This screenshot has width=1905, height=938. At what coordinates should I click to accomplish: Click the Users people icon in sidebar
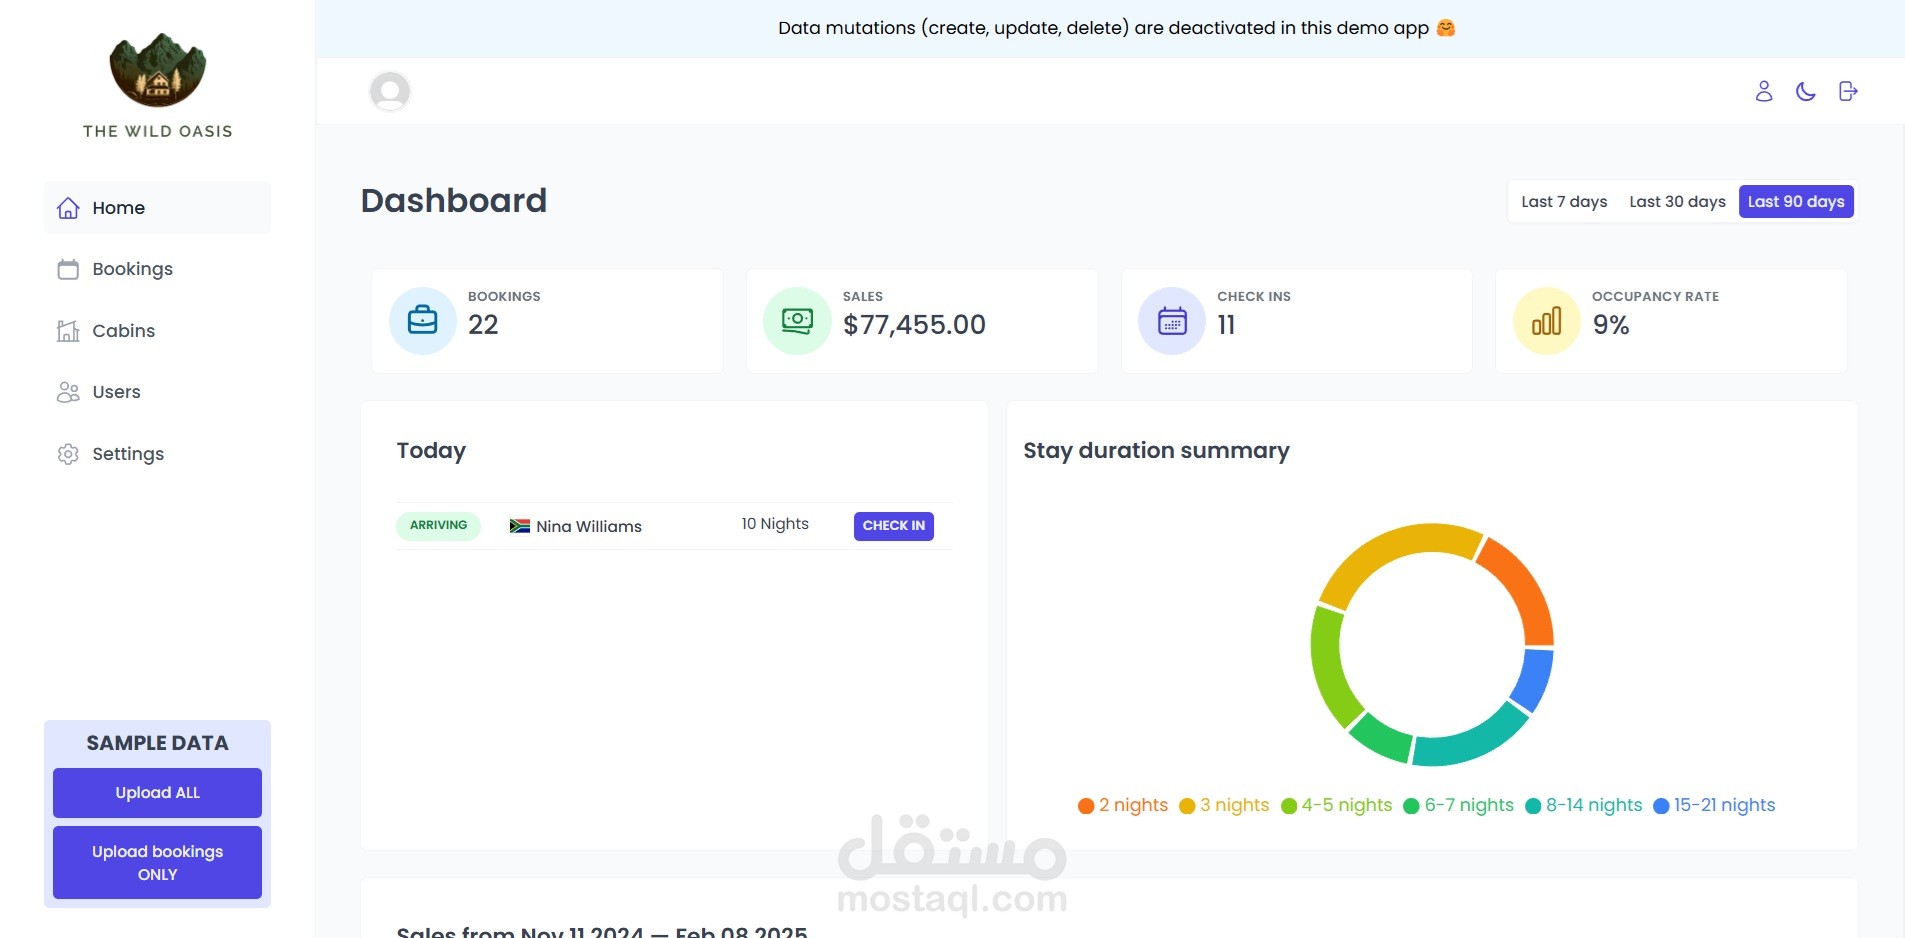click(68, 392)
